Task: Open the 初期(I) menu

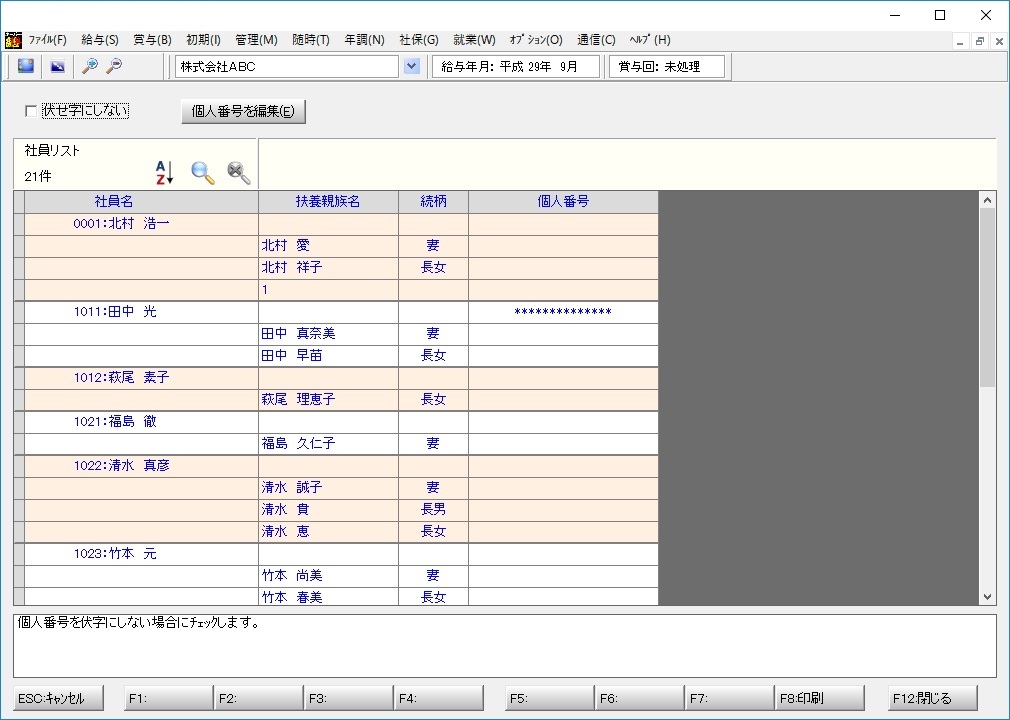Action: click(204, 40)
